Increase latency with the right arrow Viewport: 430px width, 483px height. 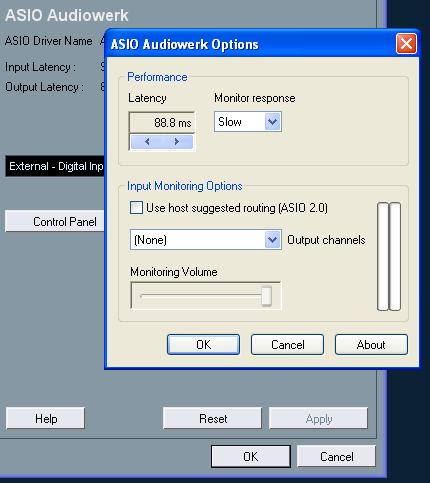point(177,142)
